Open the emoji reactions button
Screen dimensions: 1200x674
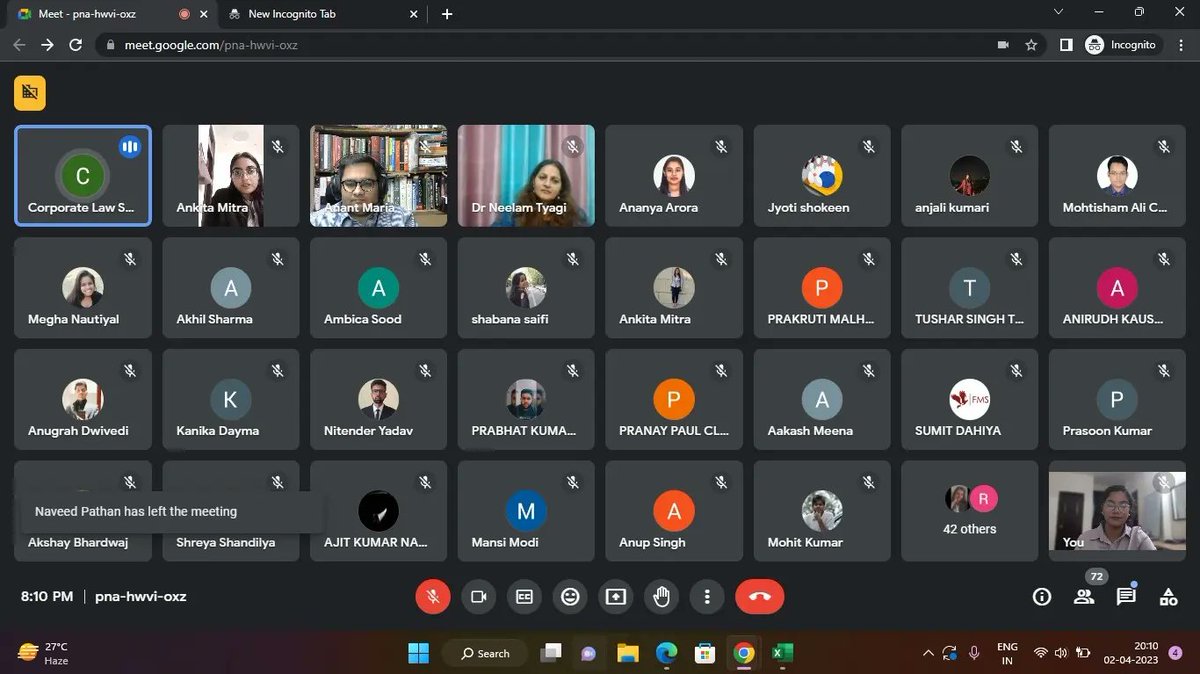(x=570, y=596)
